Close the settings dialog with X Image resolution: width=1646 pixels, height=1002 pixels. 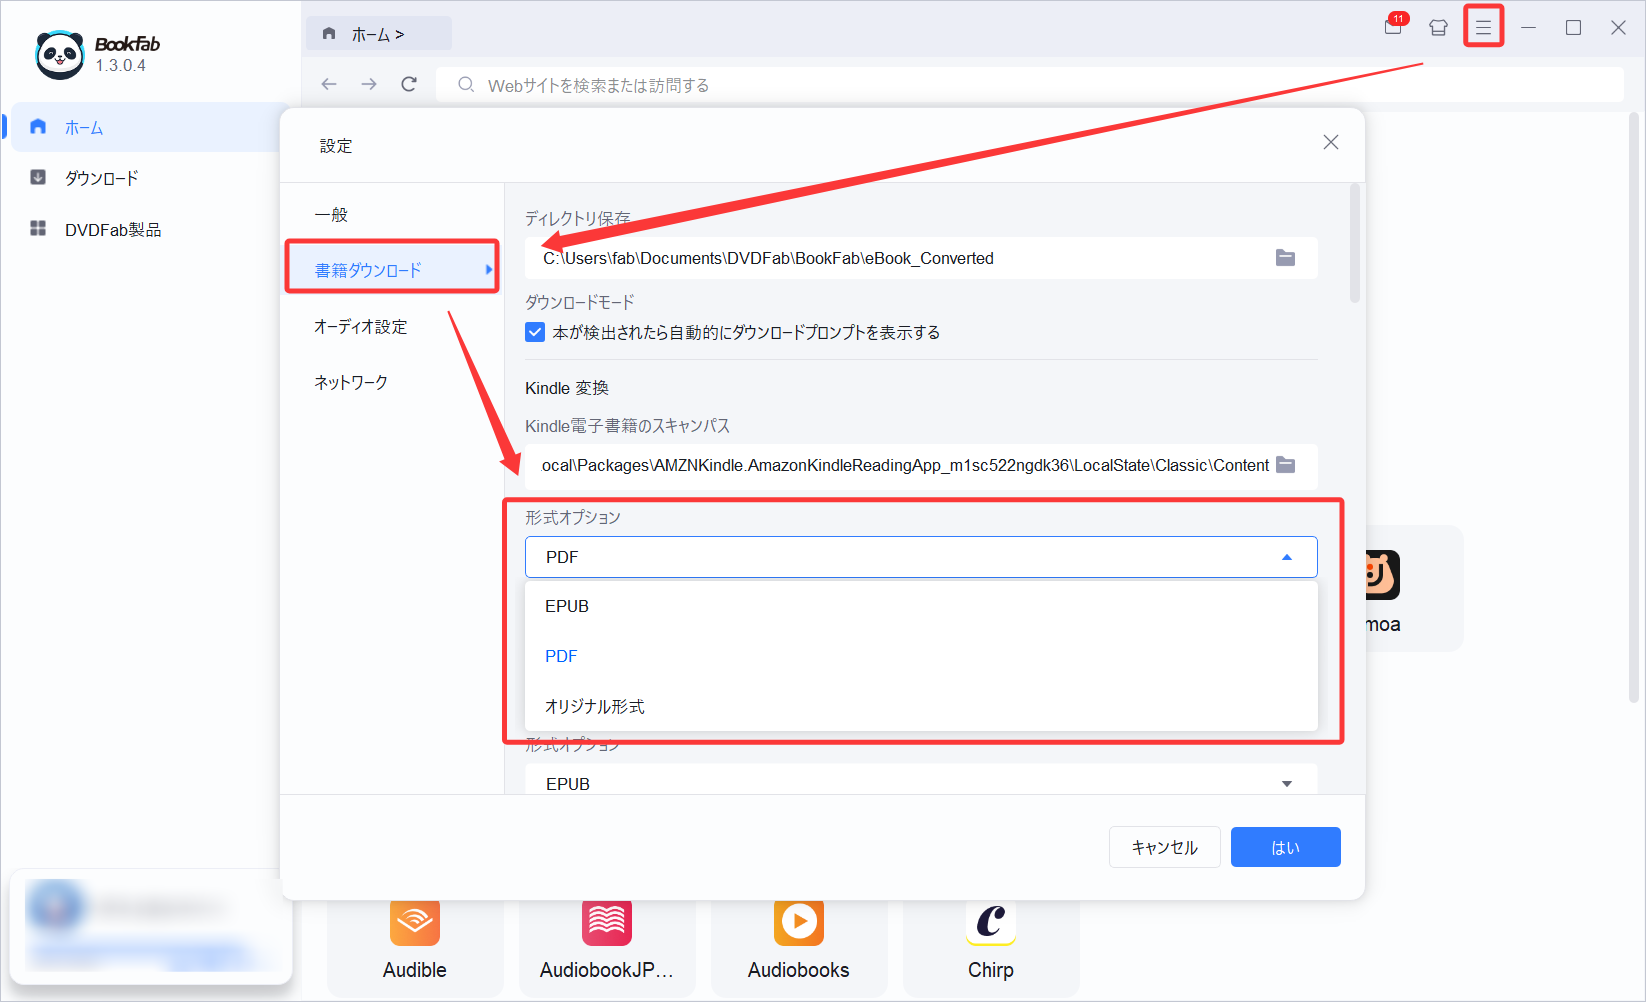pos(1331,142)
